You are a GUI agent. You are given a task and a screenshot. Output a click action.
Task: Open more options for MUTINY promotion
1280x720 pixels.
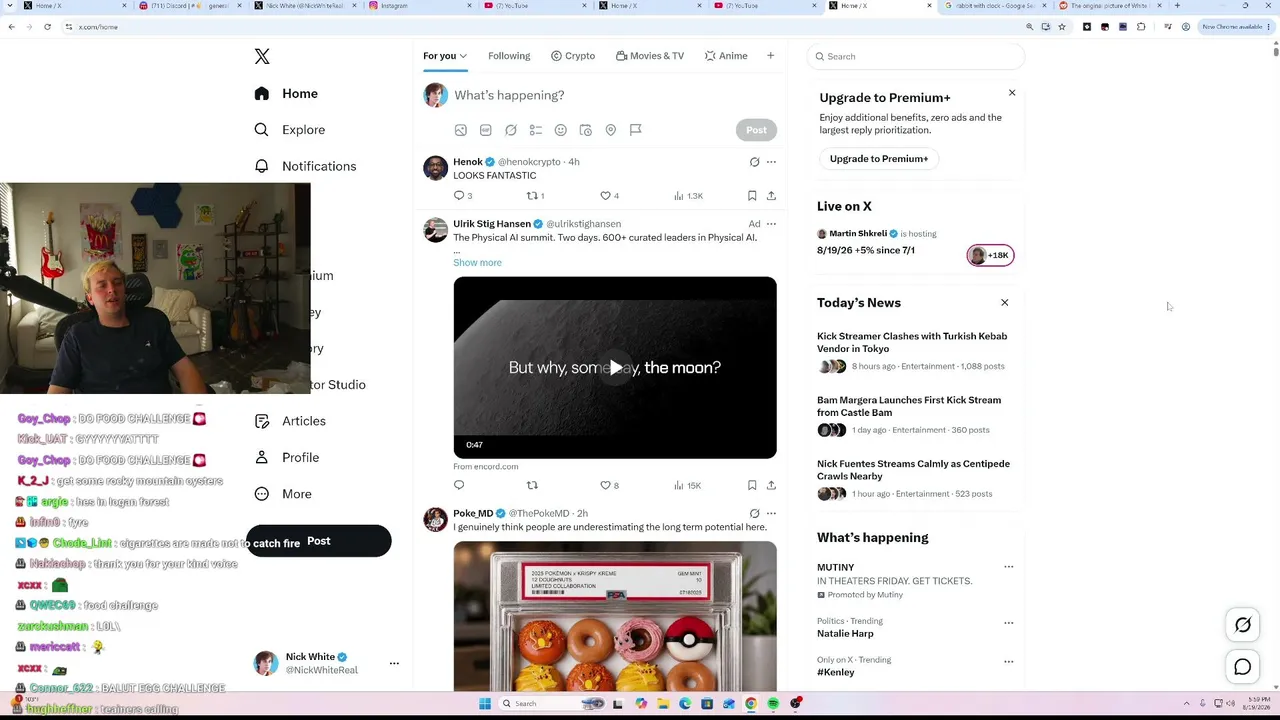1008,567
